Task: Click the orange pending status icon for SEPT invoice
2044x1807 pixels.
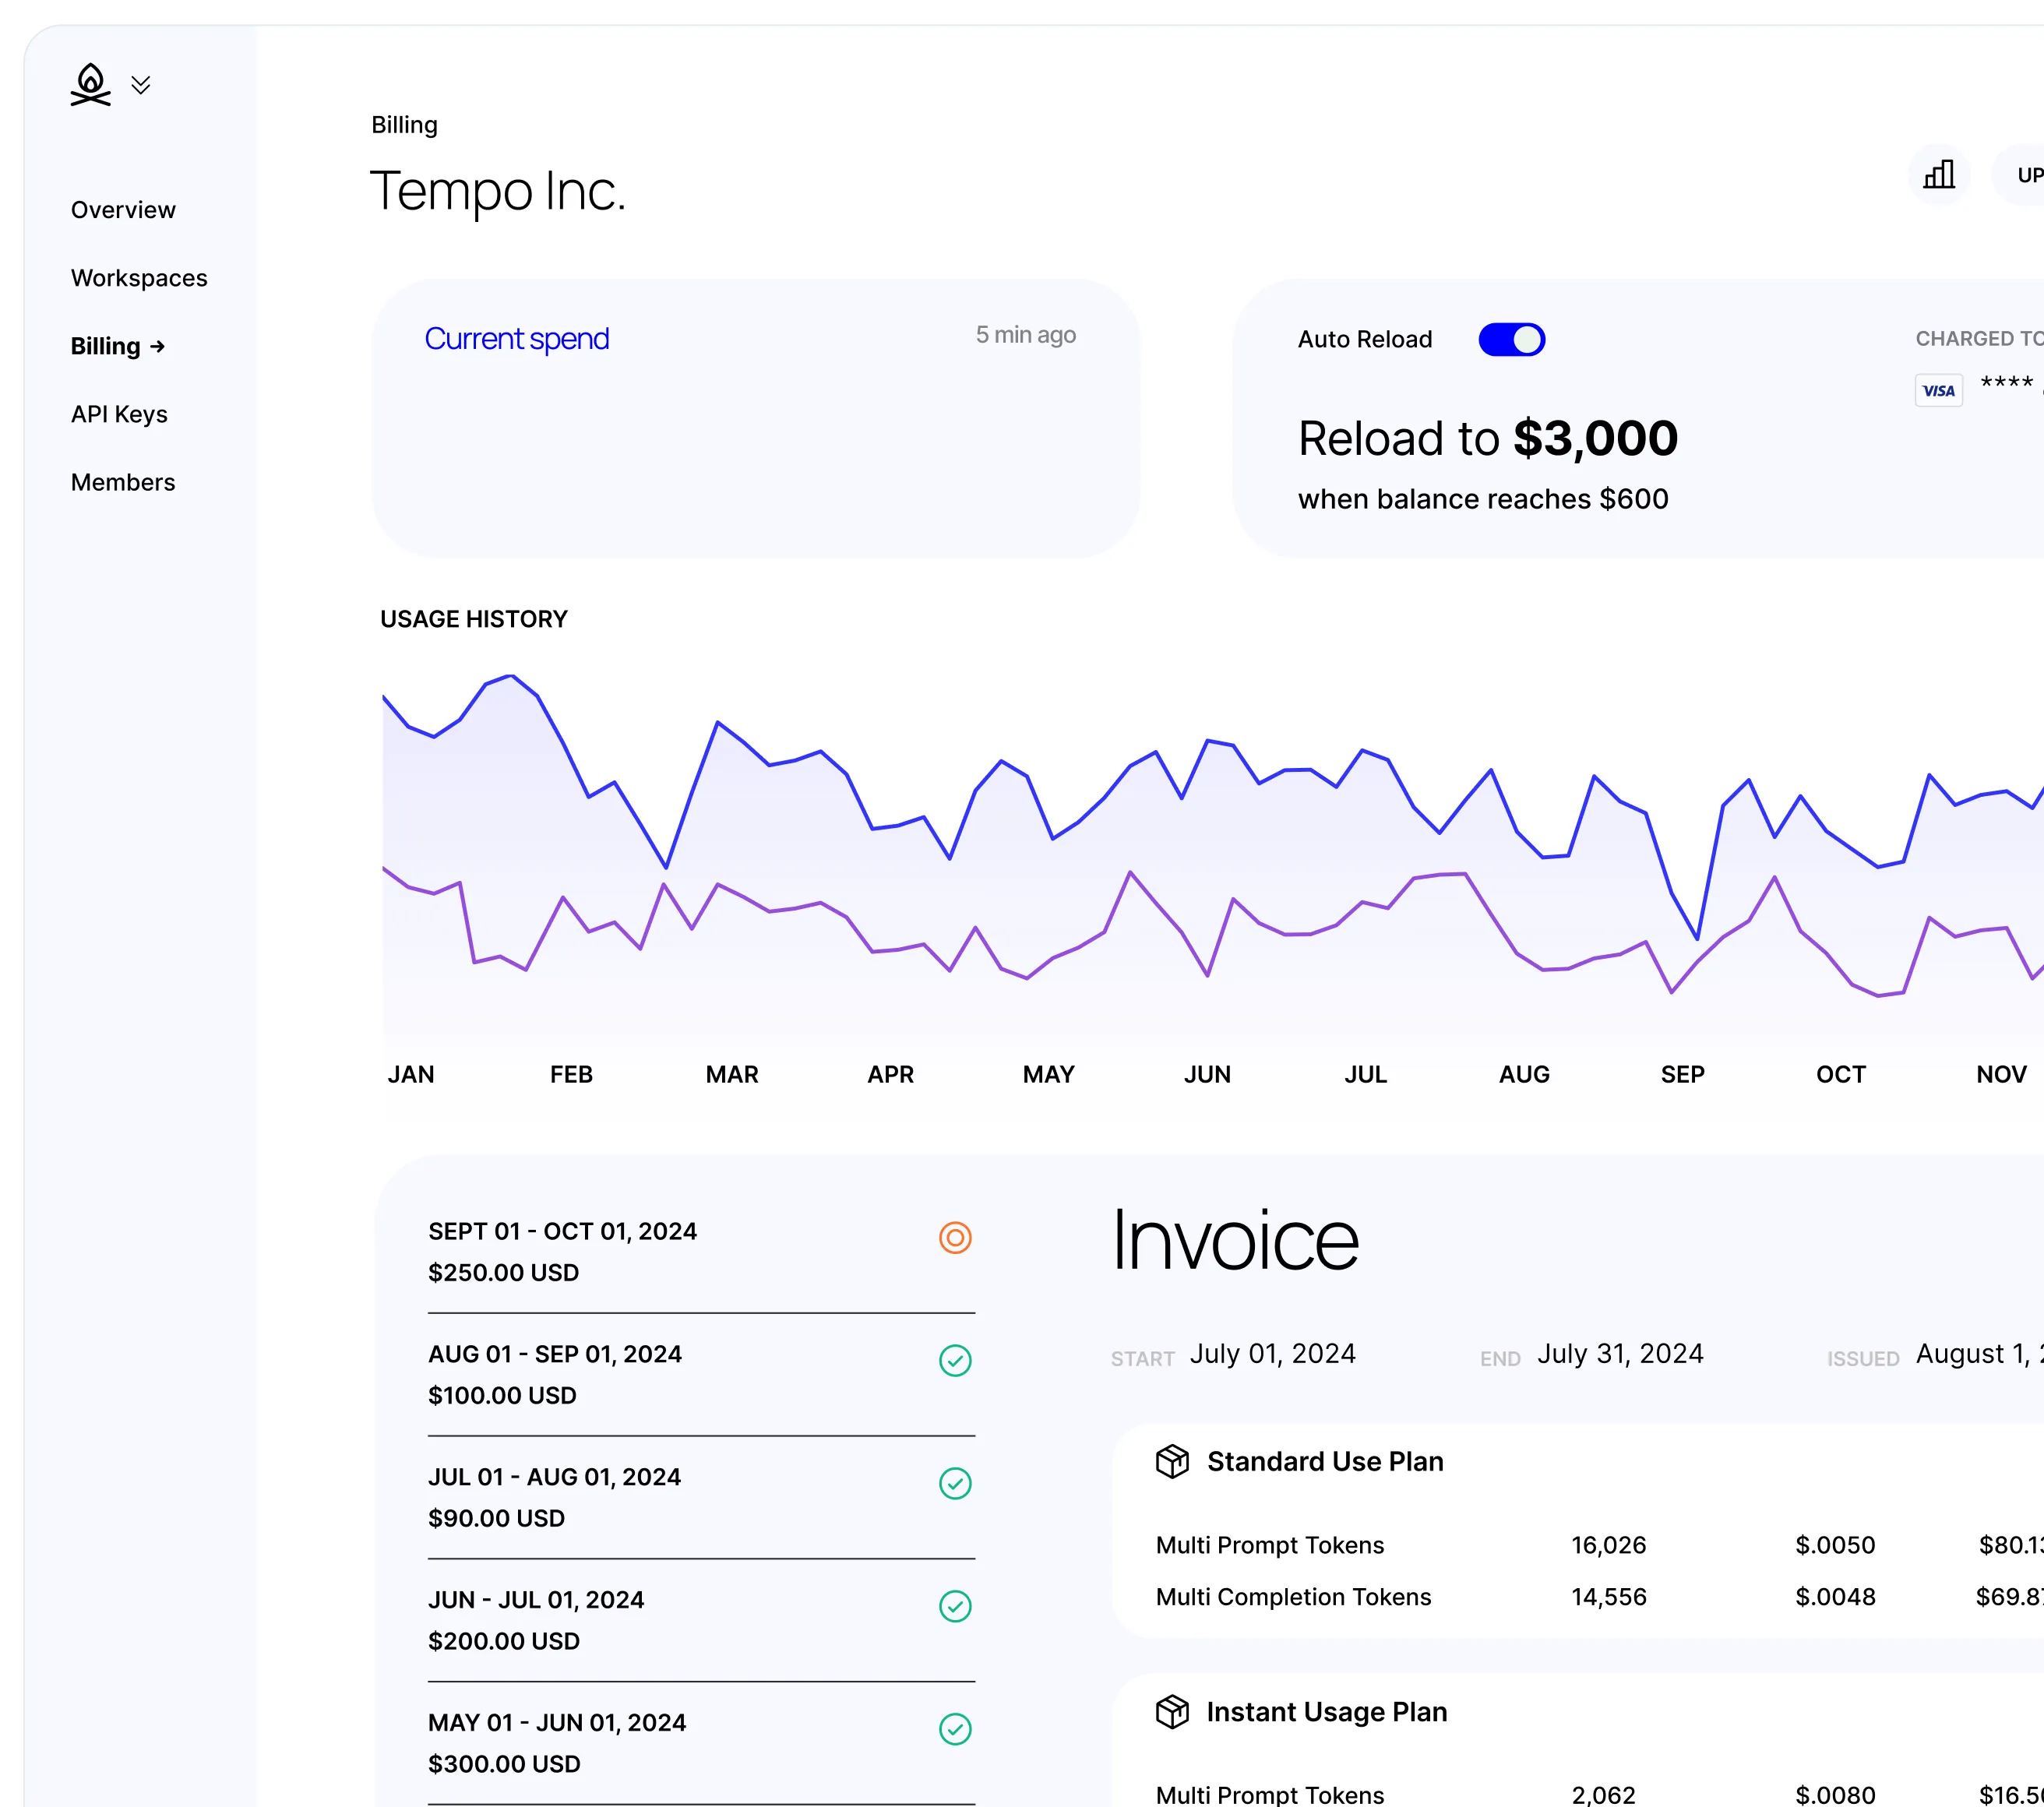Action: tap(956, 1238)
